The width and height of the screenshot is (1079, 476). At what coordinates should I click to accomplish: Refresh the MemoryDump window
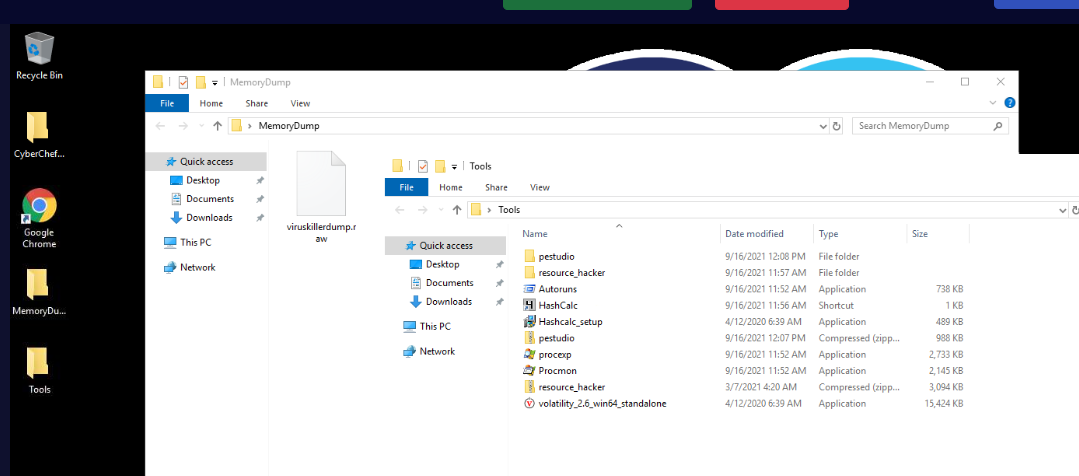point(837,126)
